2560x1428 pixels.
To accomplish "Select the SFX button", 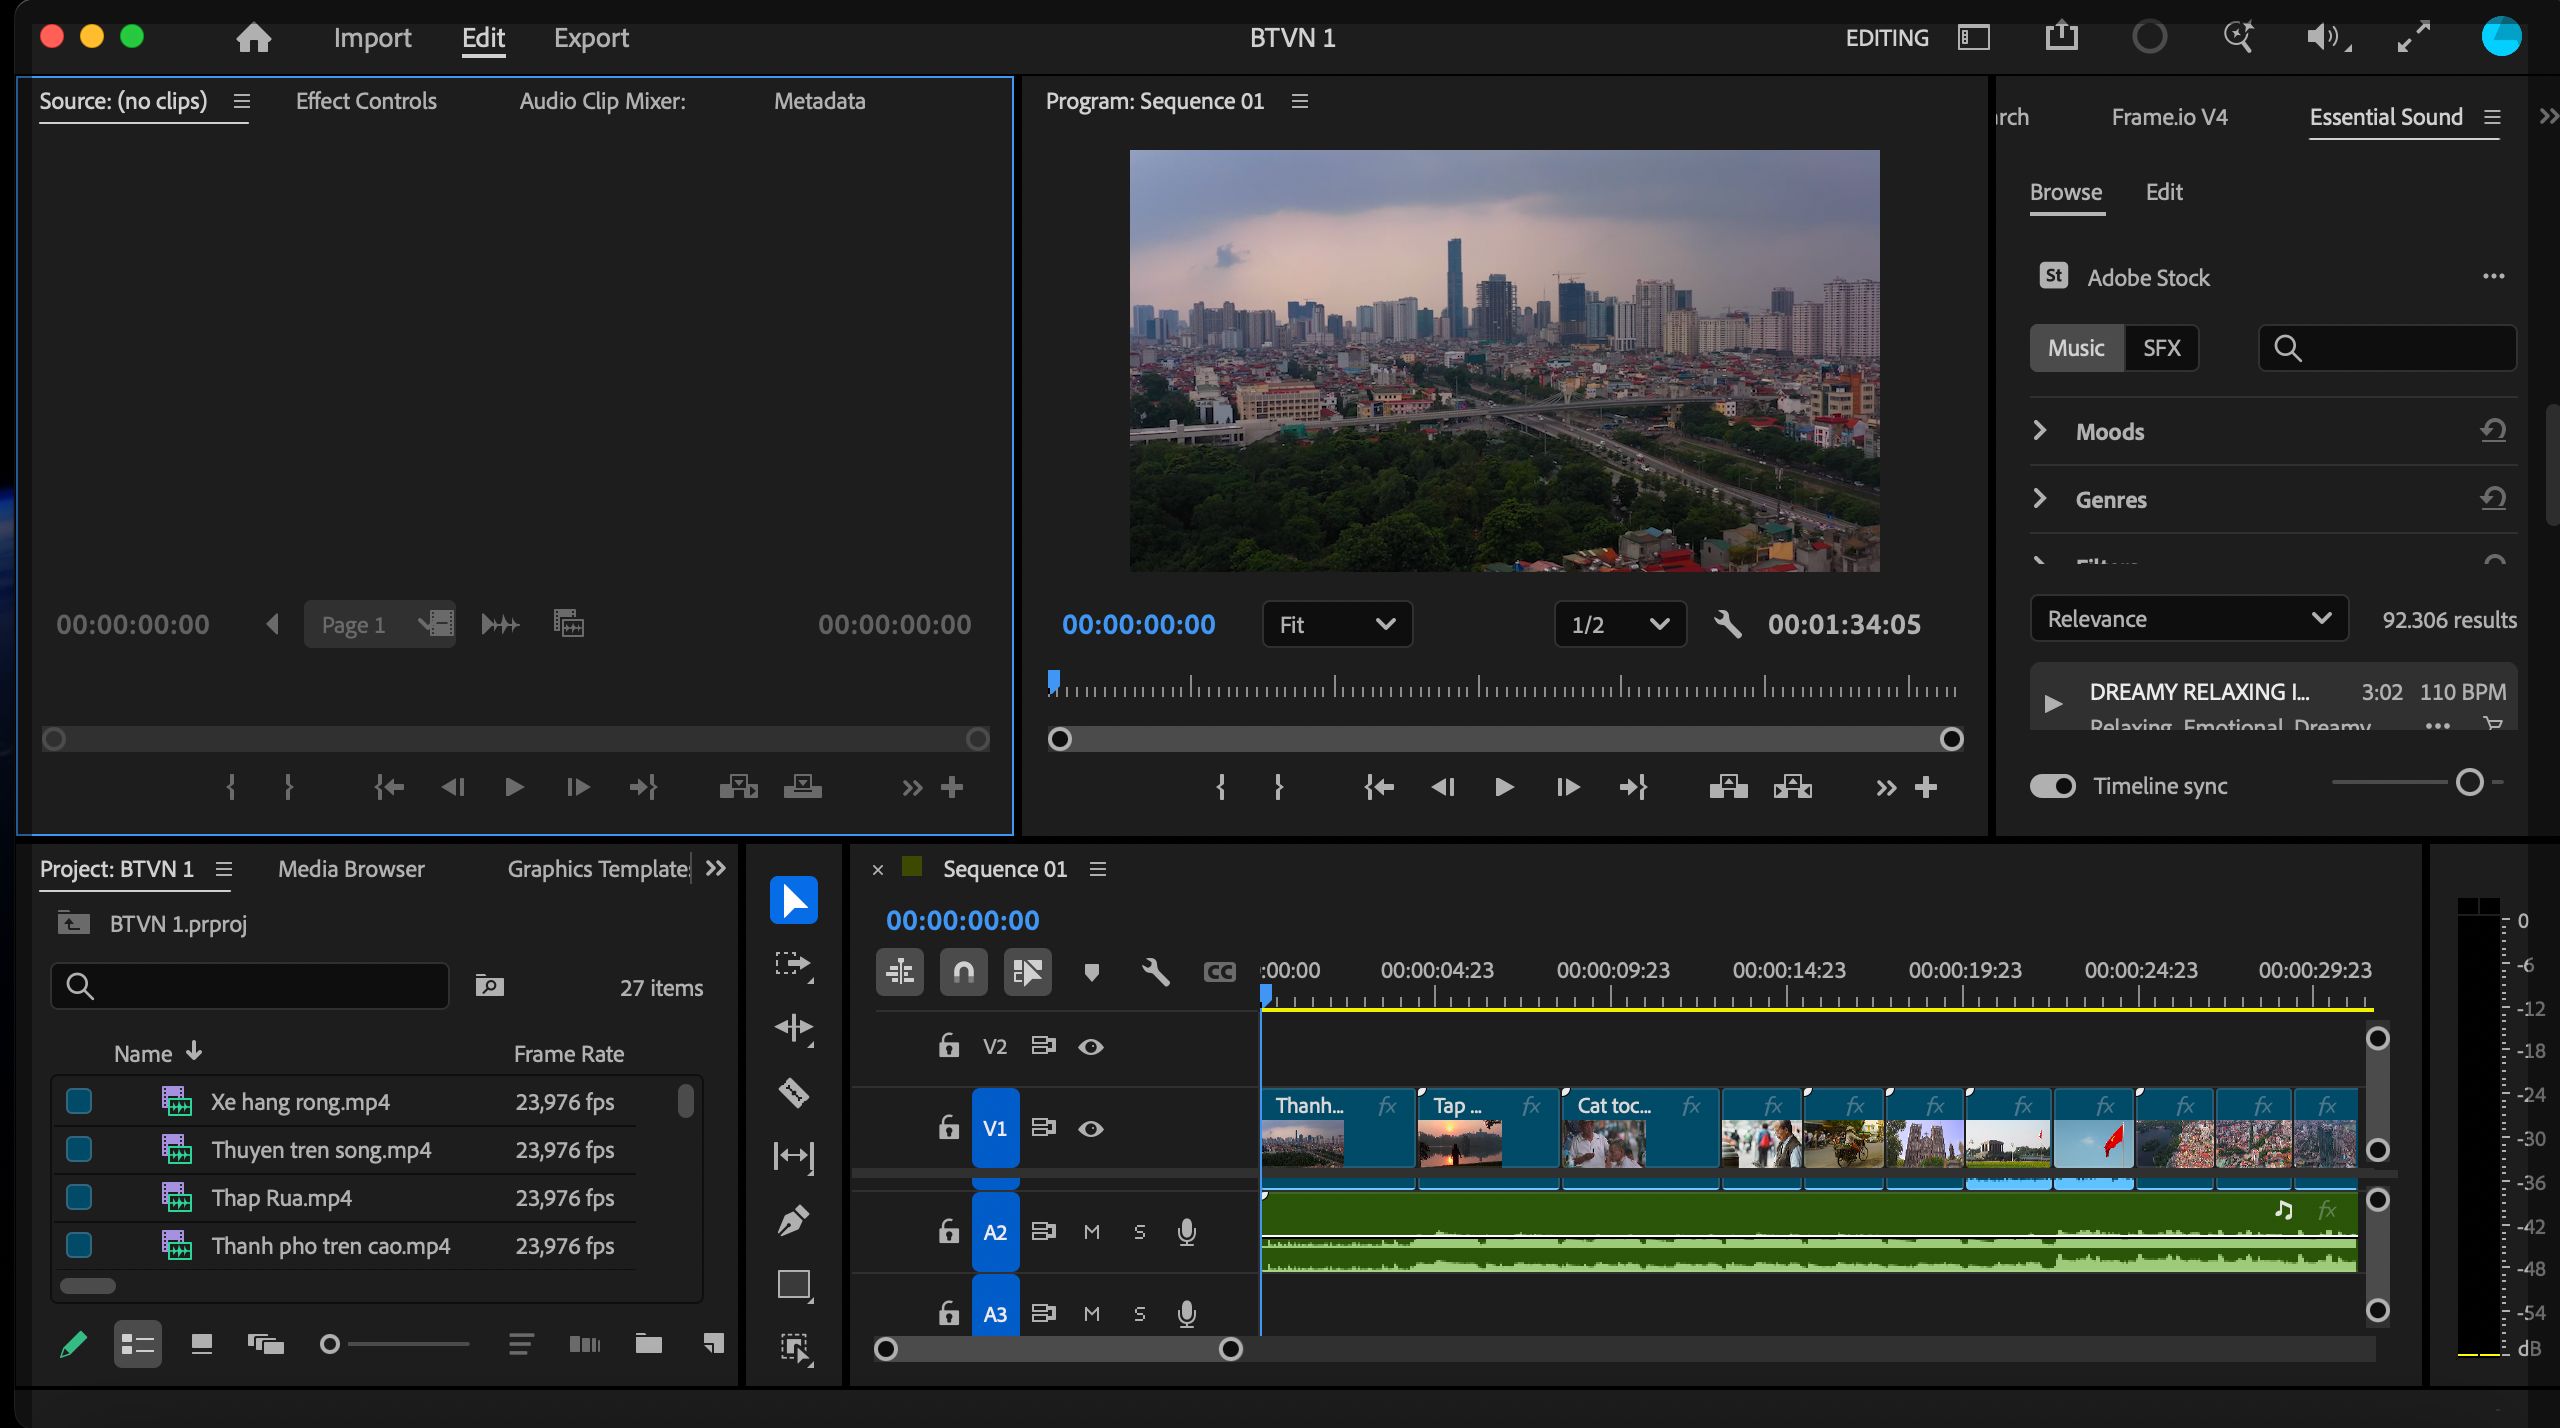I will point(2161,348).
